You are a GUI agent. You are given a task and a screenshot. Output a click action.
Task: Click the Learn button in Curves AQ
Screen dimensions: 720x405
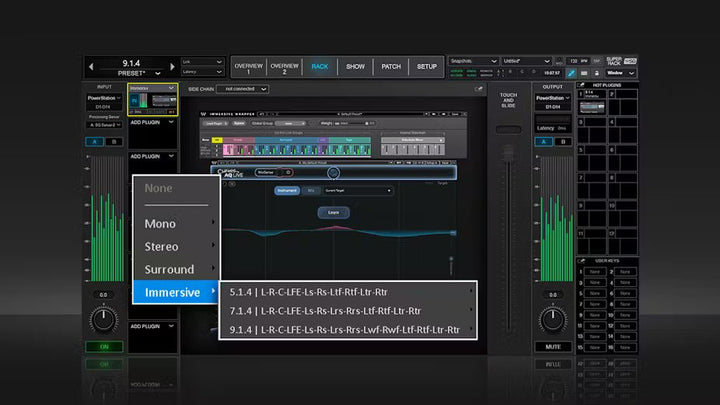pyautogui.click(x=333, y=213)
